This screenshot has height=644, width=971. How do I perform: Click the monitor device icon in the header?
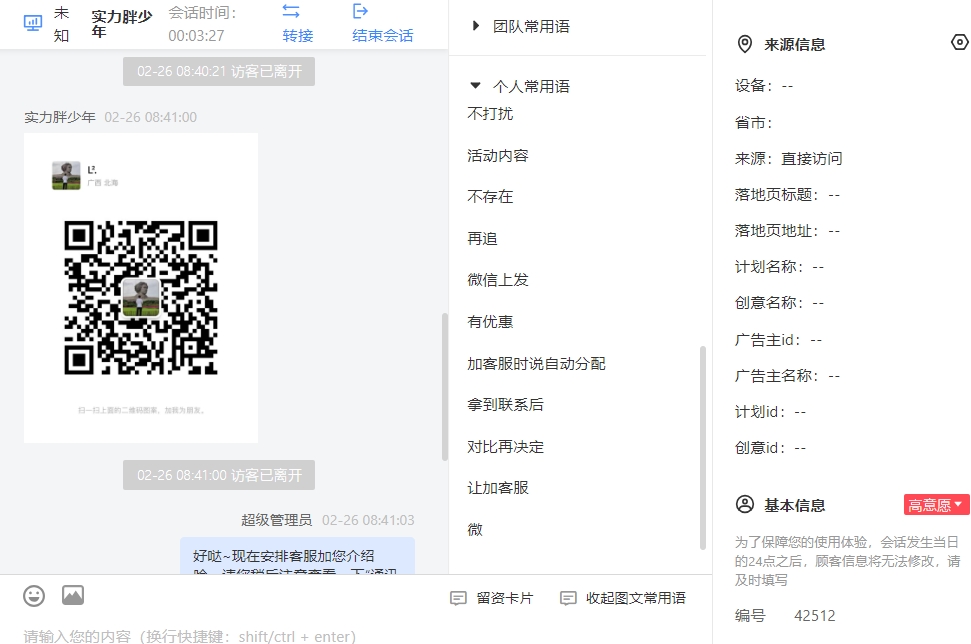coord(33,24)
